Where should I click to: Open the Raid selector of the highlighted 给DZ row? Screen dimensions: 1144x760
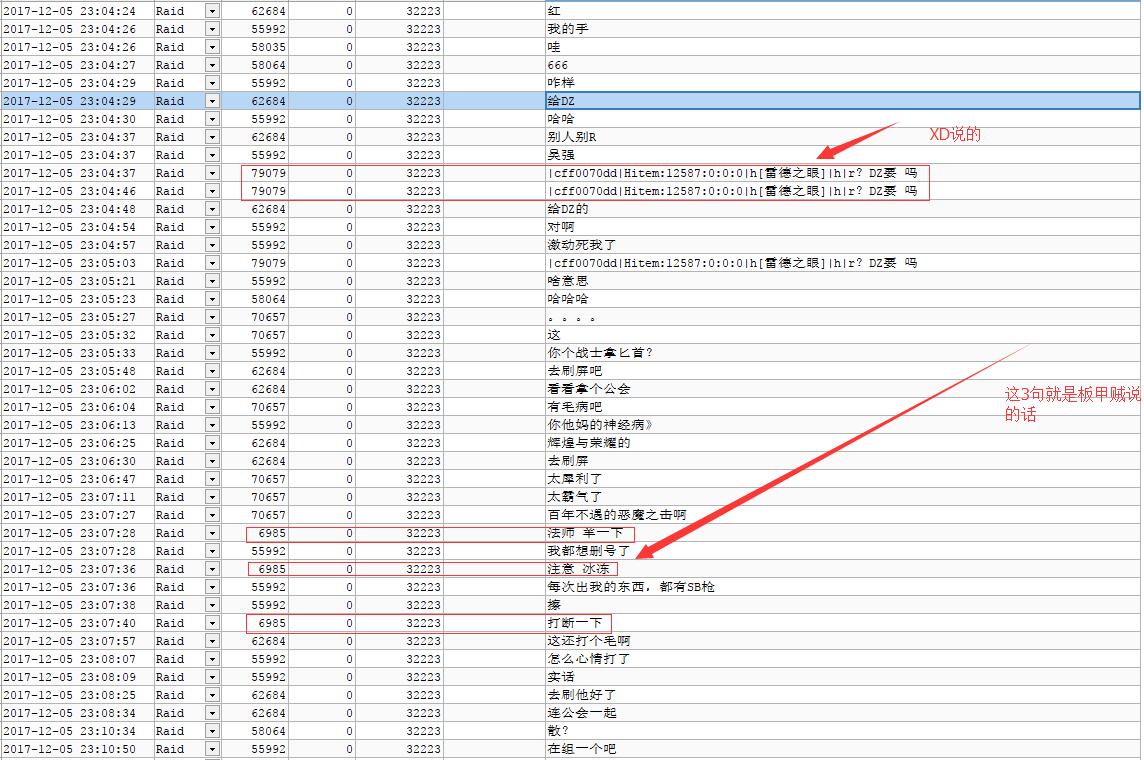[x=211, y=100]
